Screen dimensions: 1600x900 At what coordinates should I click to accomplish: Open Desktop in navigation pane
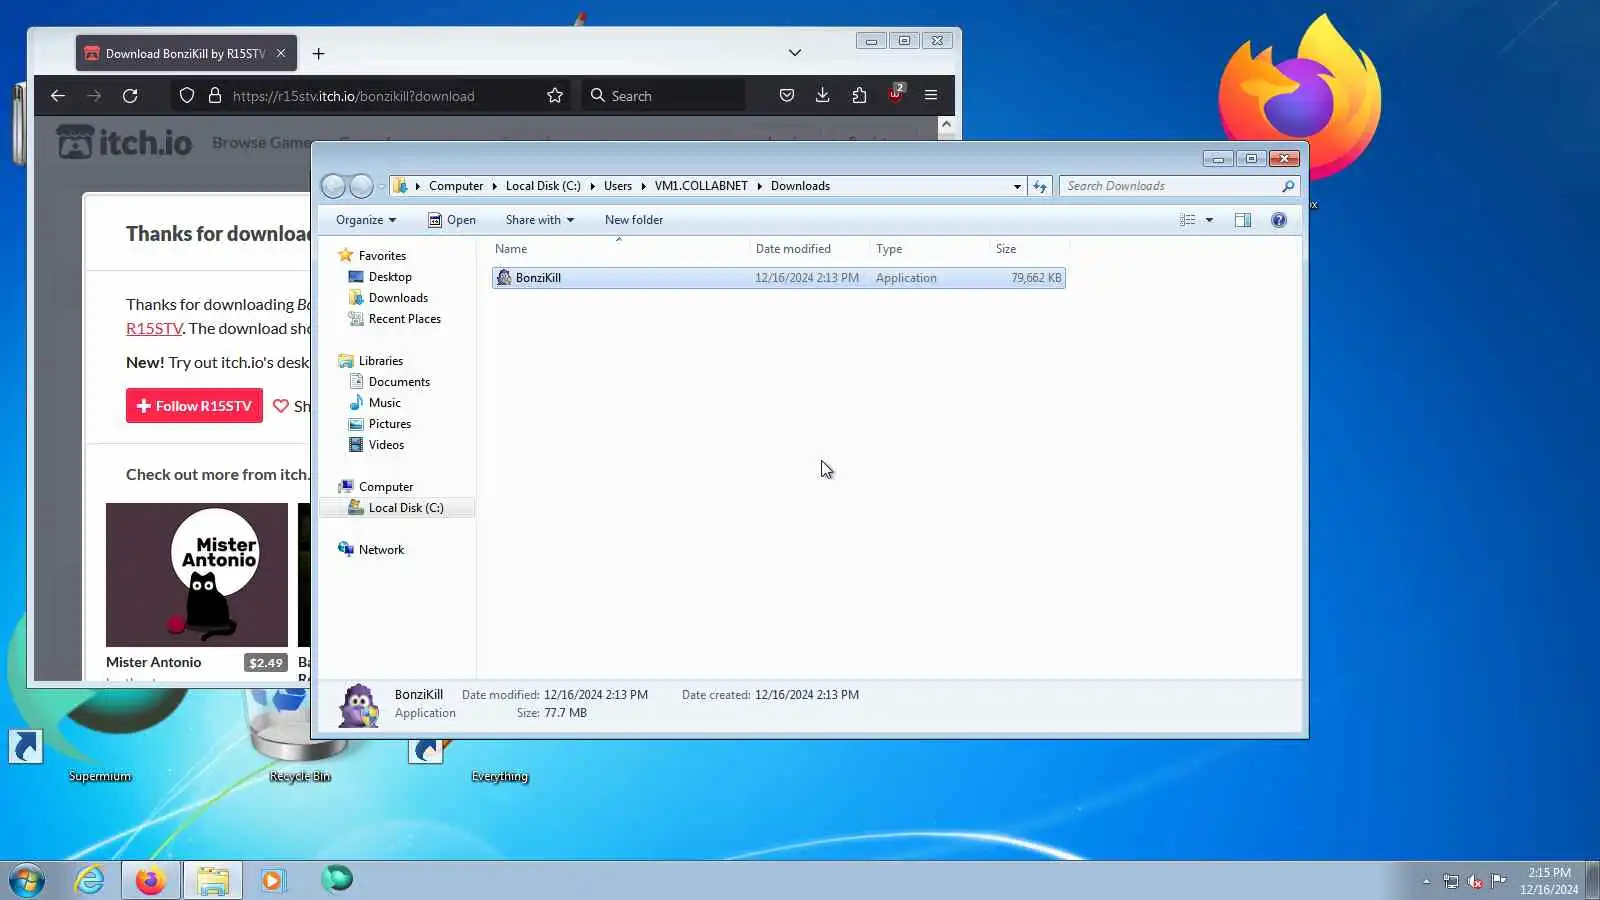coord(390,277)
